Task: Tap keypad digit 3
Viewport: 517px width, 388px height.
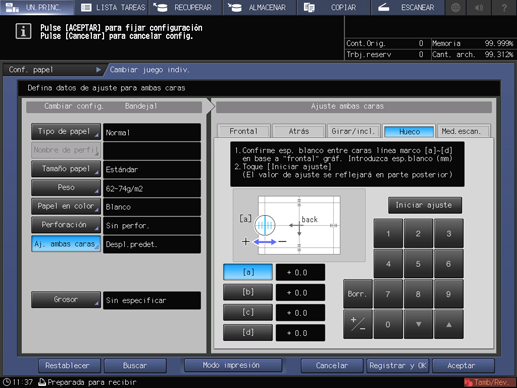Action: point(449,233)
